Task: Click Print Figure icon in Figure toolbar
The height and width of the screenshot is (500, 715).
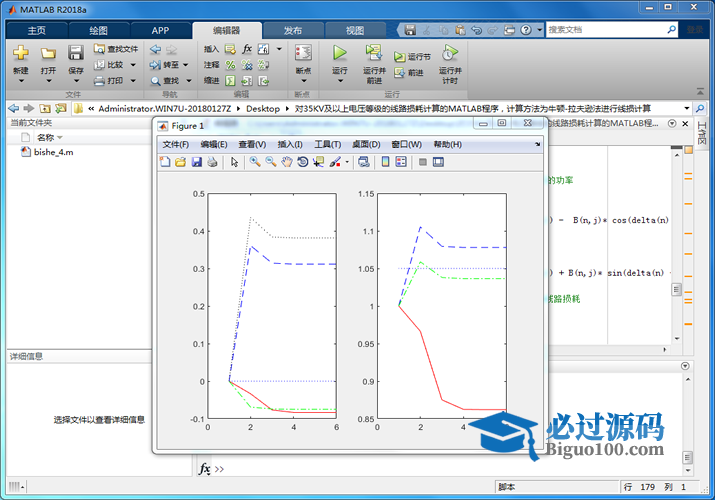Action: [212, 162]
